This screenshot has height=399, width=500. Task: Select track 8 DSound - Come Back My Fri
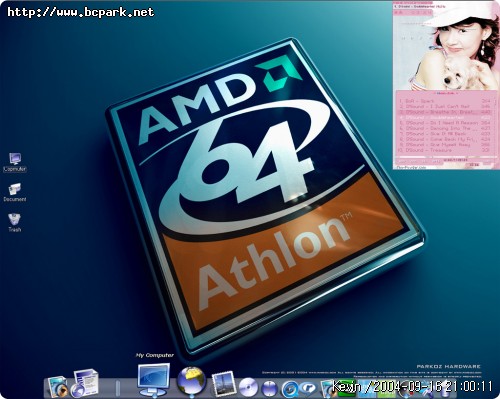point(445,139)
